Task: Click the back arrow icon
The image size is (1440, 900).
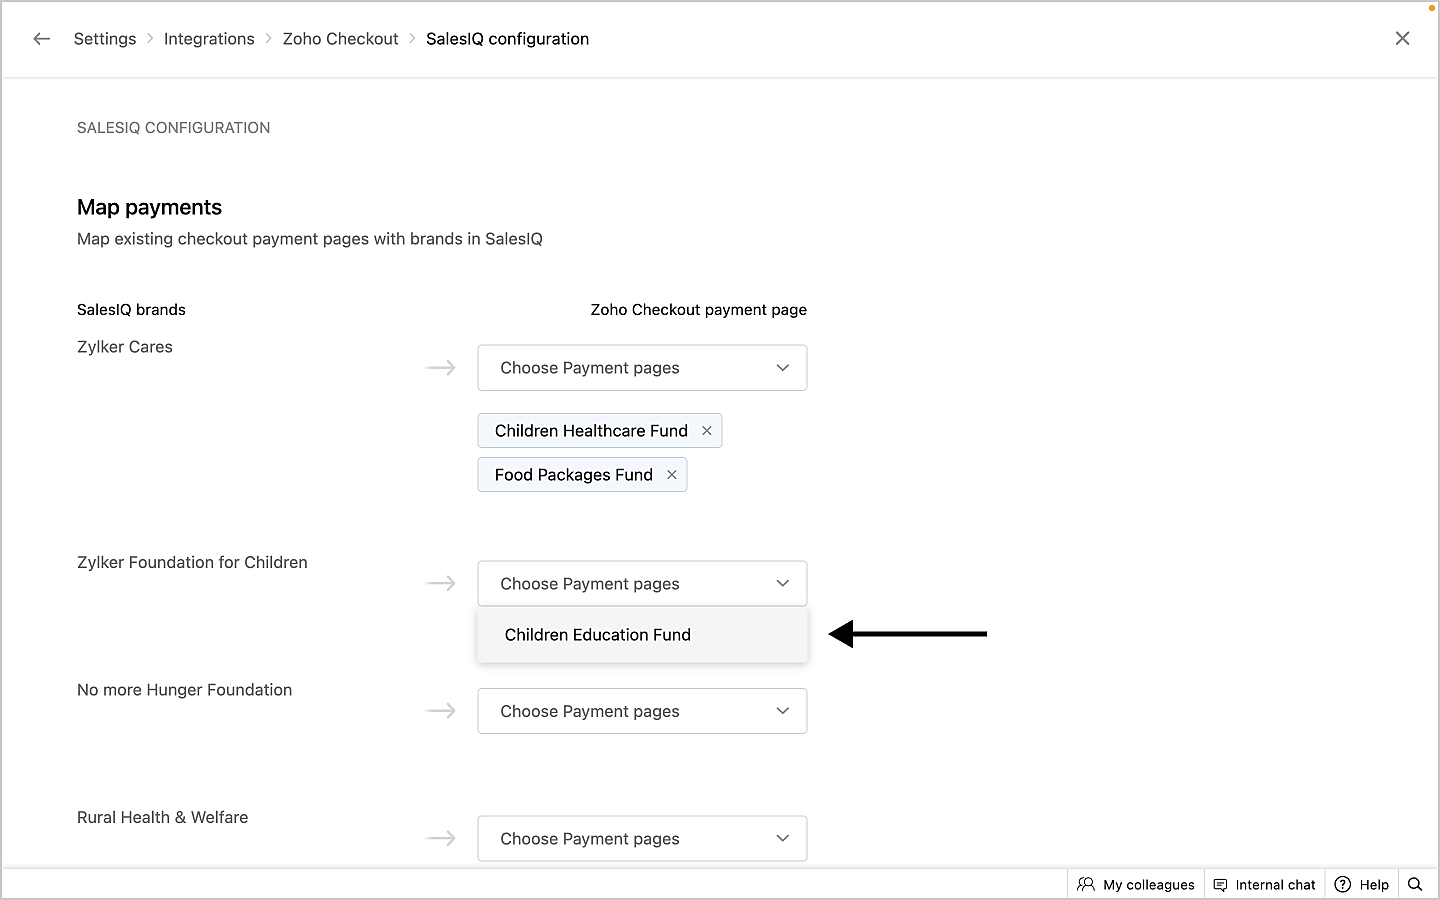Action: (41, 39)
